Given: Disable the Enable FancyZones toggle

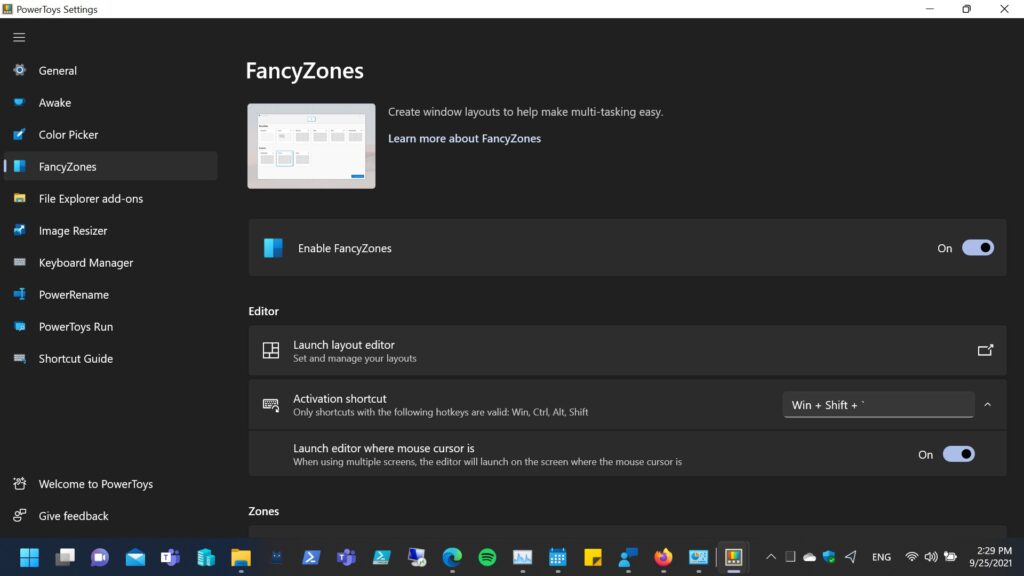Looking at the screenshot, I should pos(977,248).
